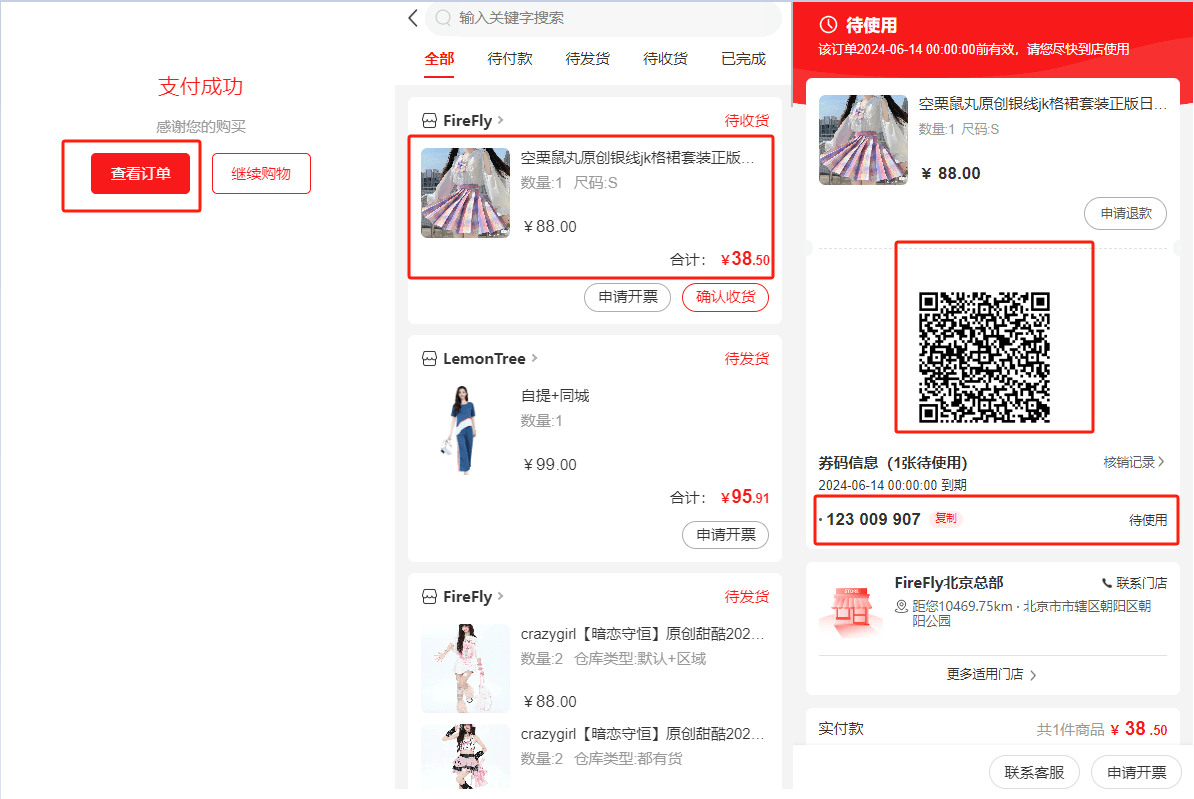Click the 待使用 status beside coupon code
Image resolution: width=1194 pixels, height=799 pixels.
1148,519
